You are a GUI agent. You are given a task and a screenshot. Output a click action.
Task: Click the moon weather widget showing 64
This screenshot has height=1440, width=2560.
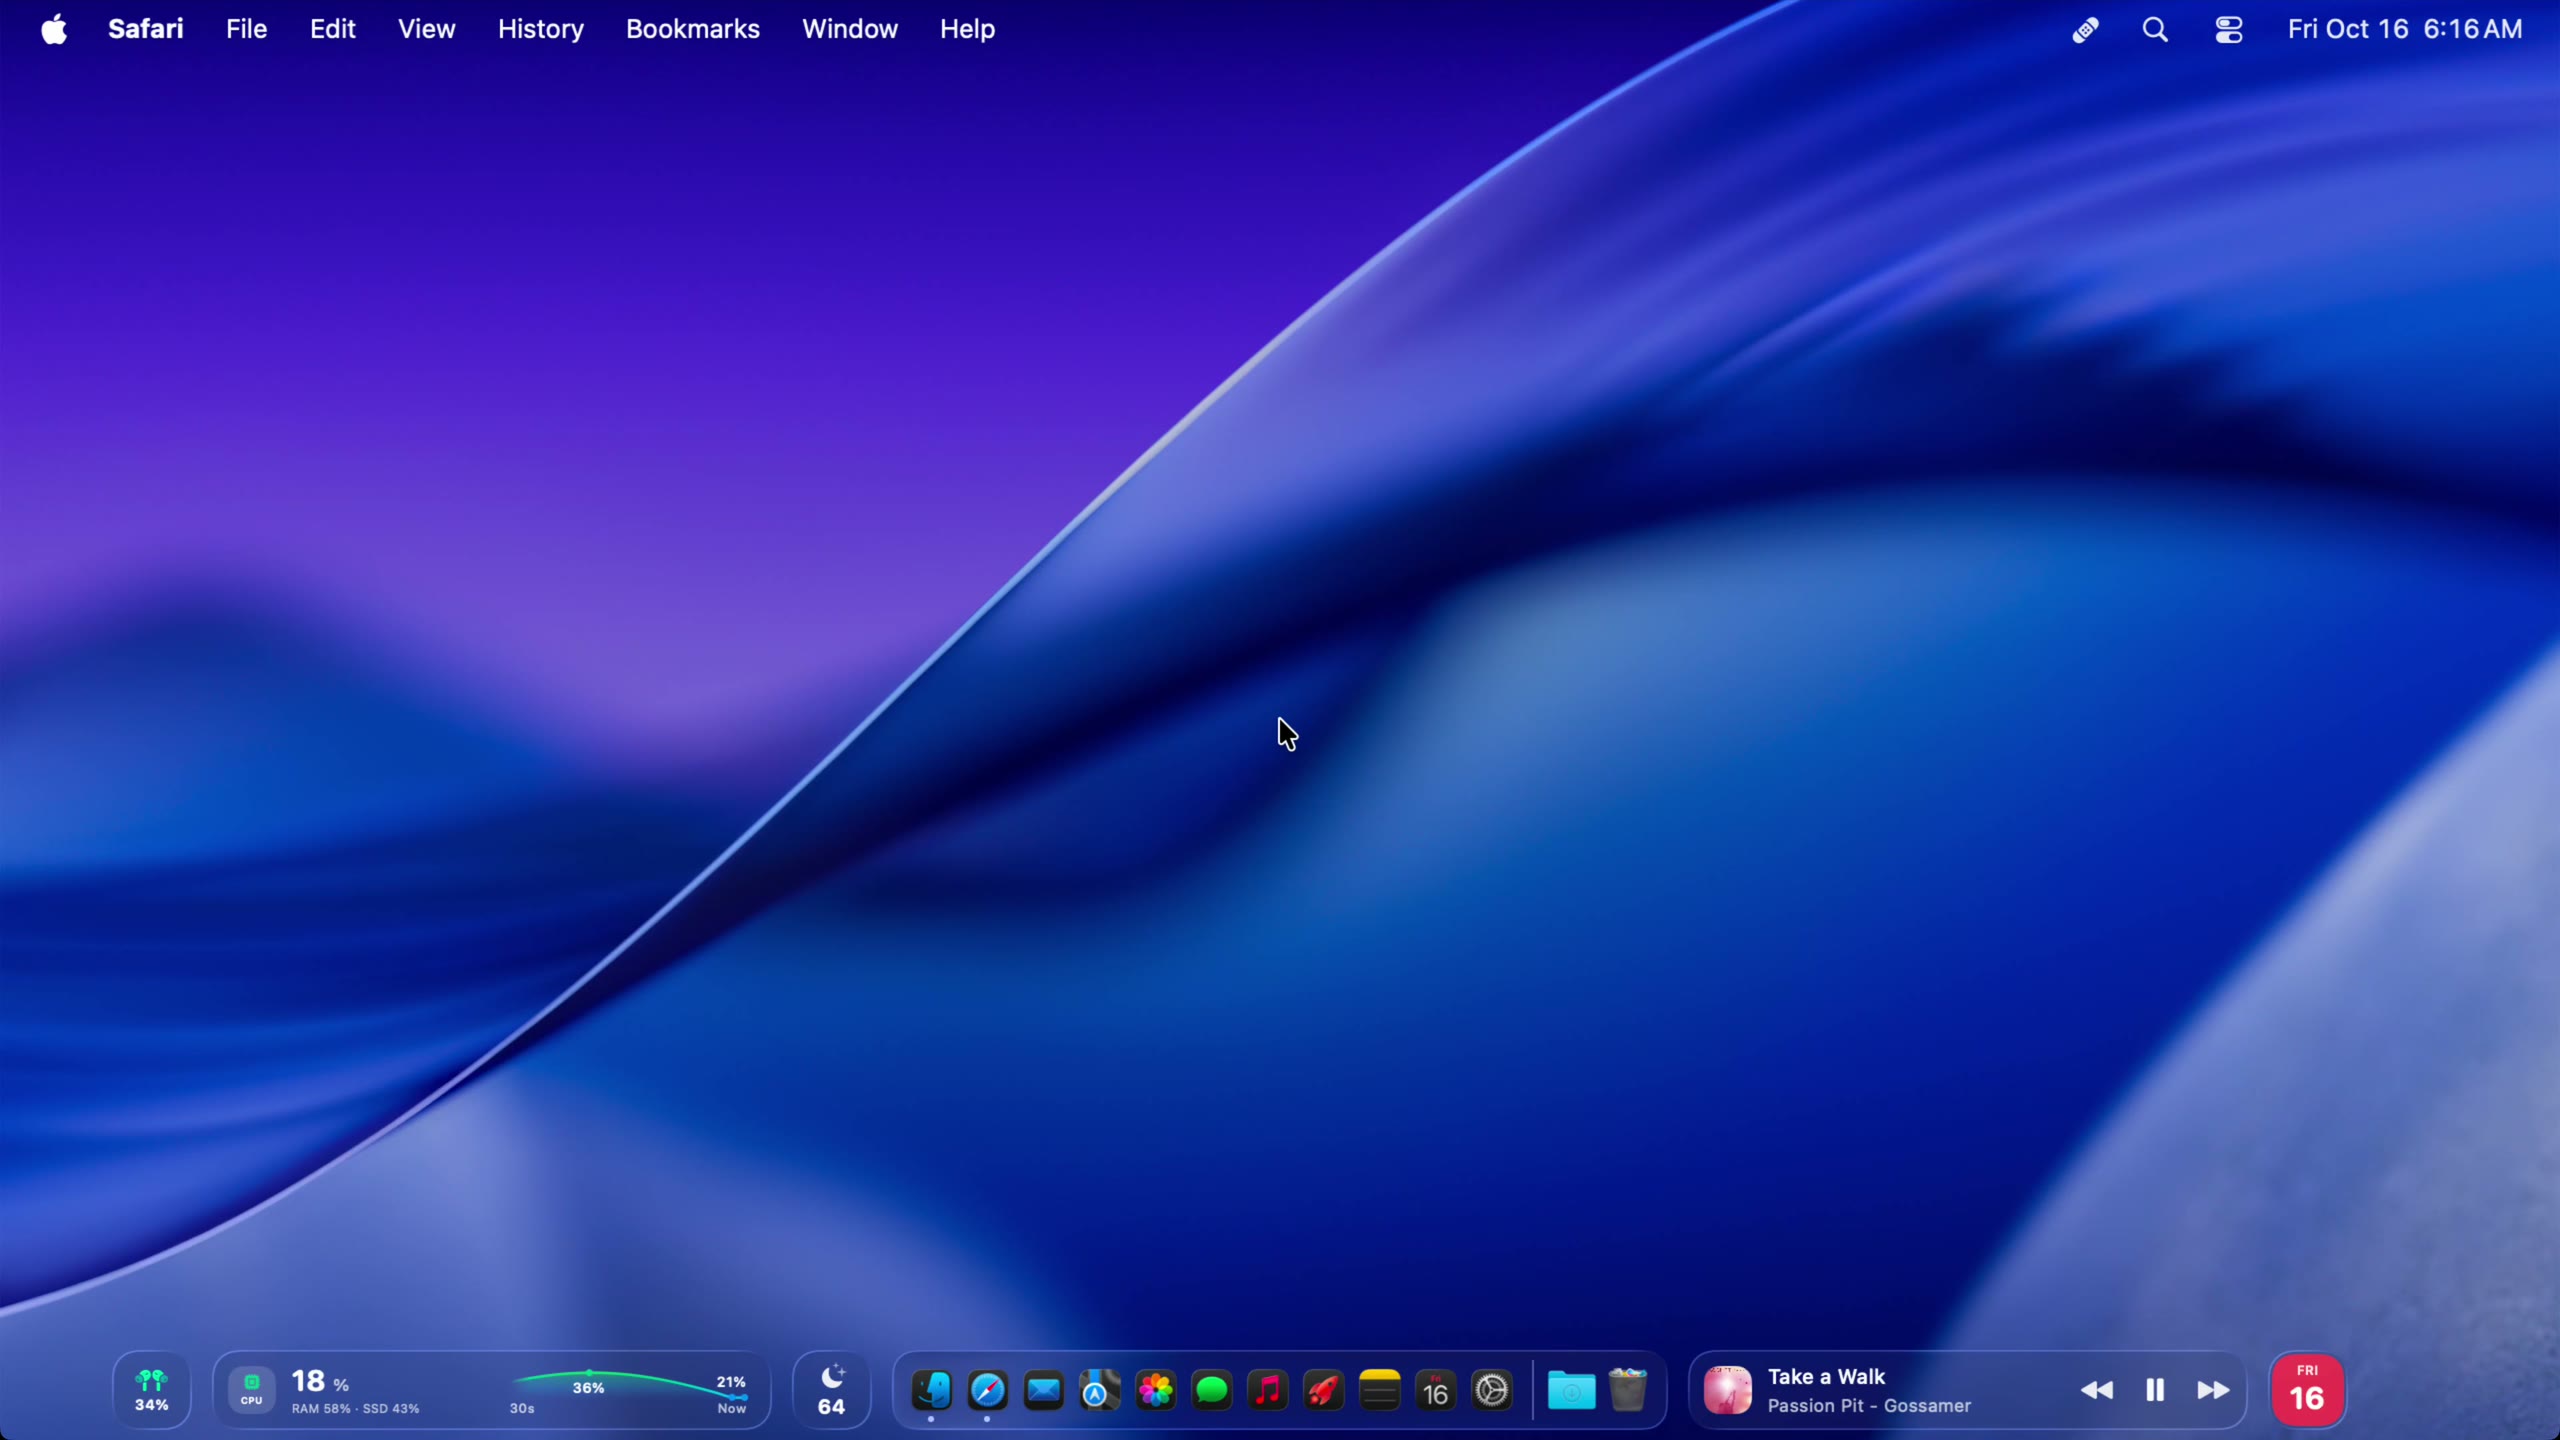pos(832,1390)
